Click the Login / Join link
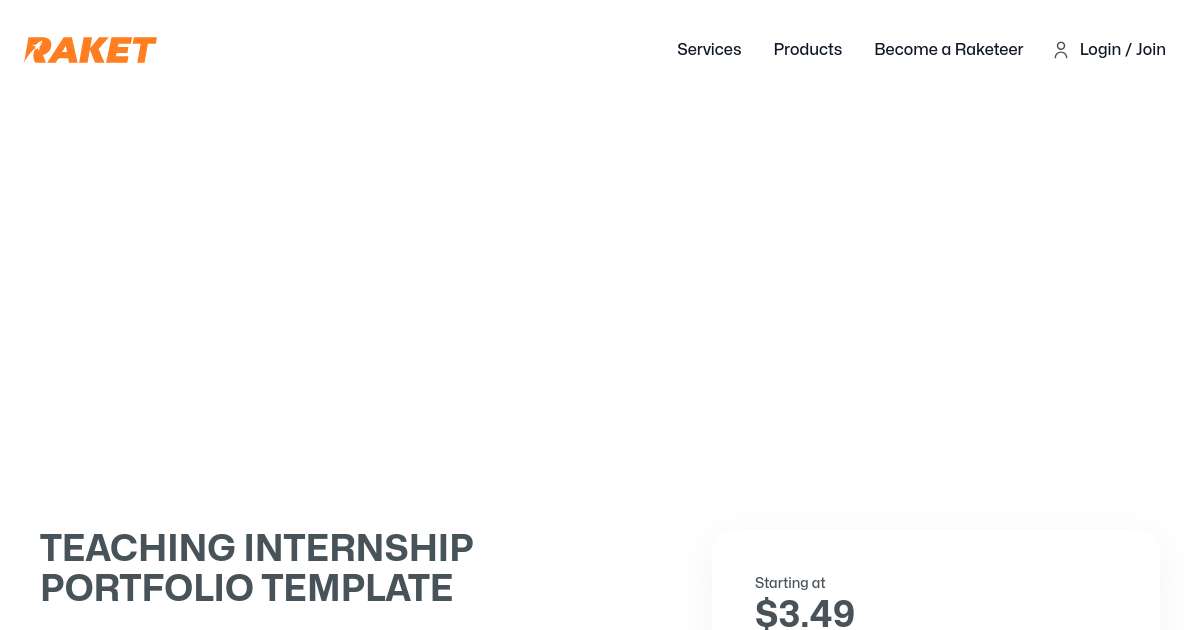Viewport: 1200px width, 630px height. coord(1122,49)
